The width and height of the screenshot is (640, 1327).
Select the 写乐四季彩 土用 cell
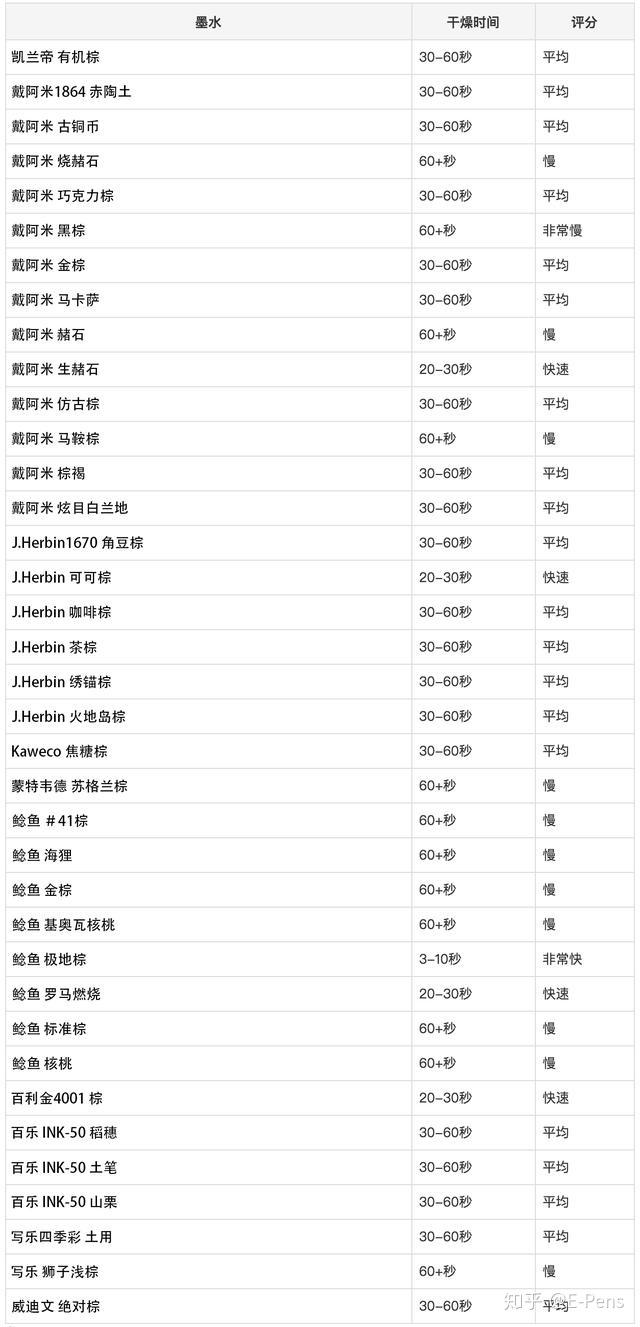[x=62, y=1237]
